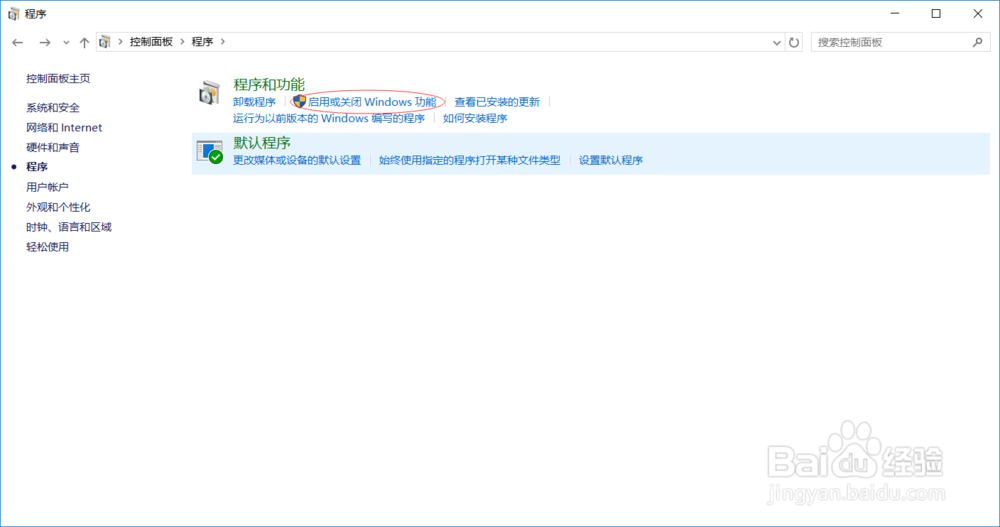Viewport: 1000px width, 527px height.
Task: Select 程序 in the address breadcrumb
Action: (202, 41)
